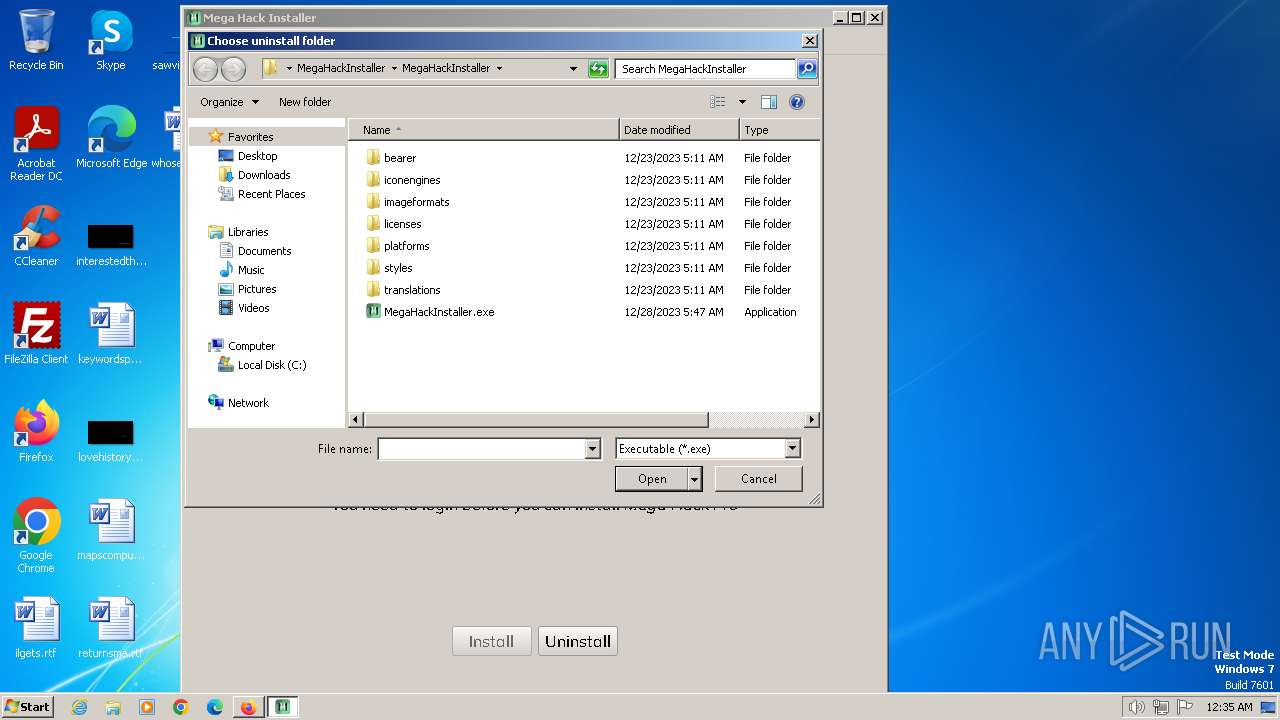Open the Pictures library
Viewport: 1280px width, 720px height.
coord(256,289)
